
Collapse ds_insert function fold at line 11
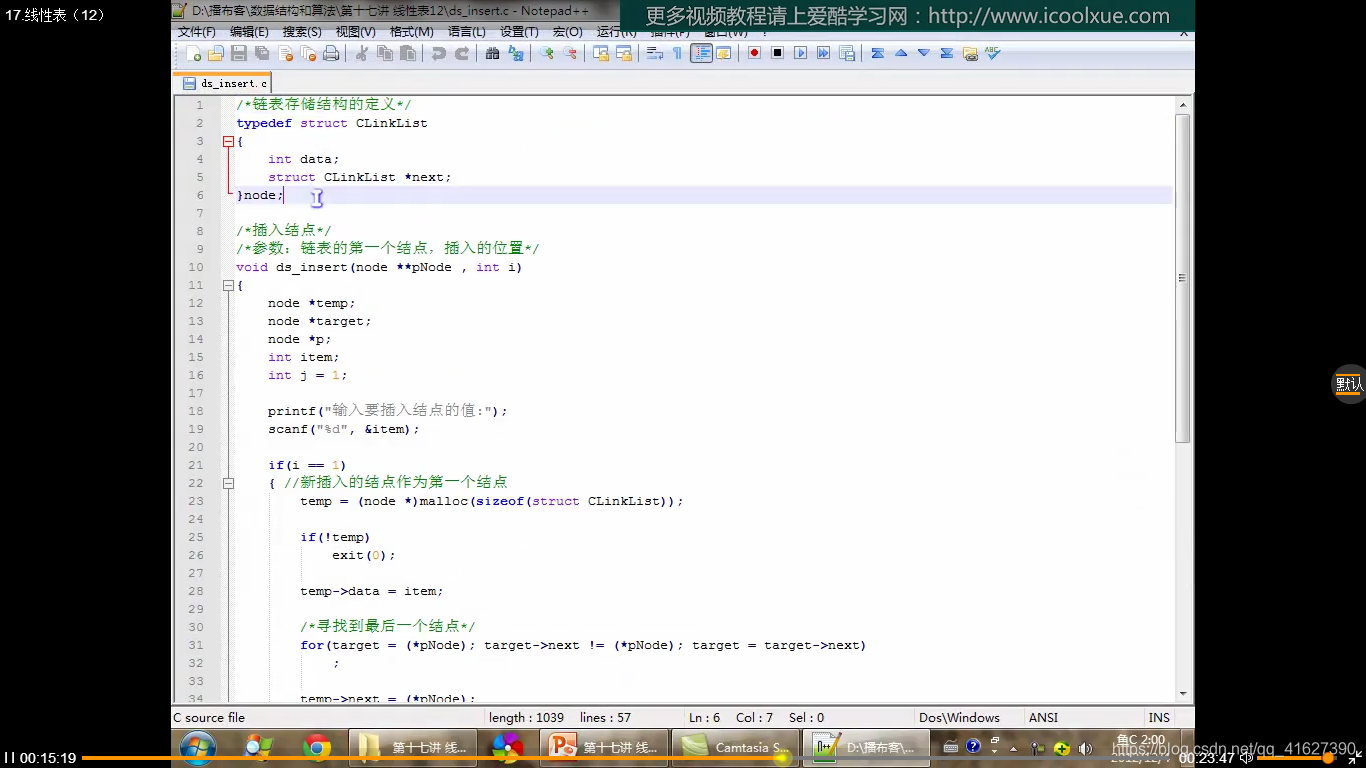228,285
